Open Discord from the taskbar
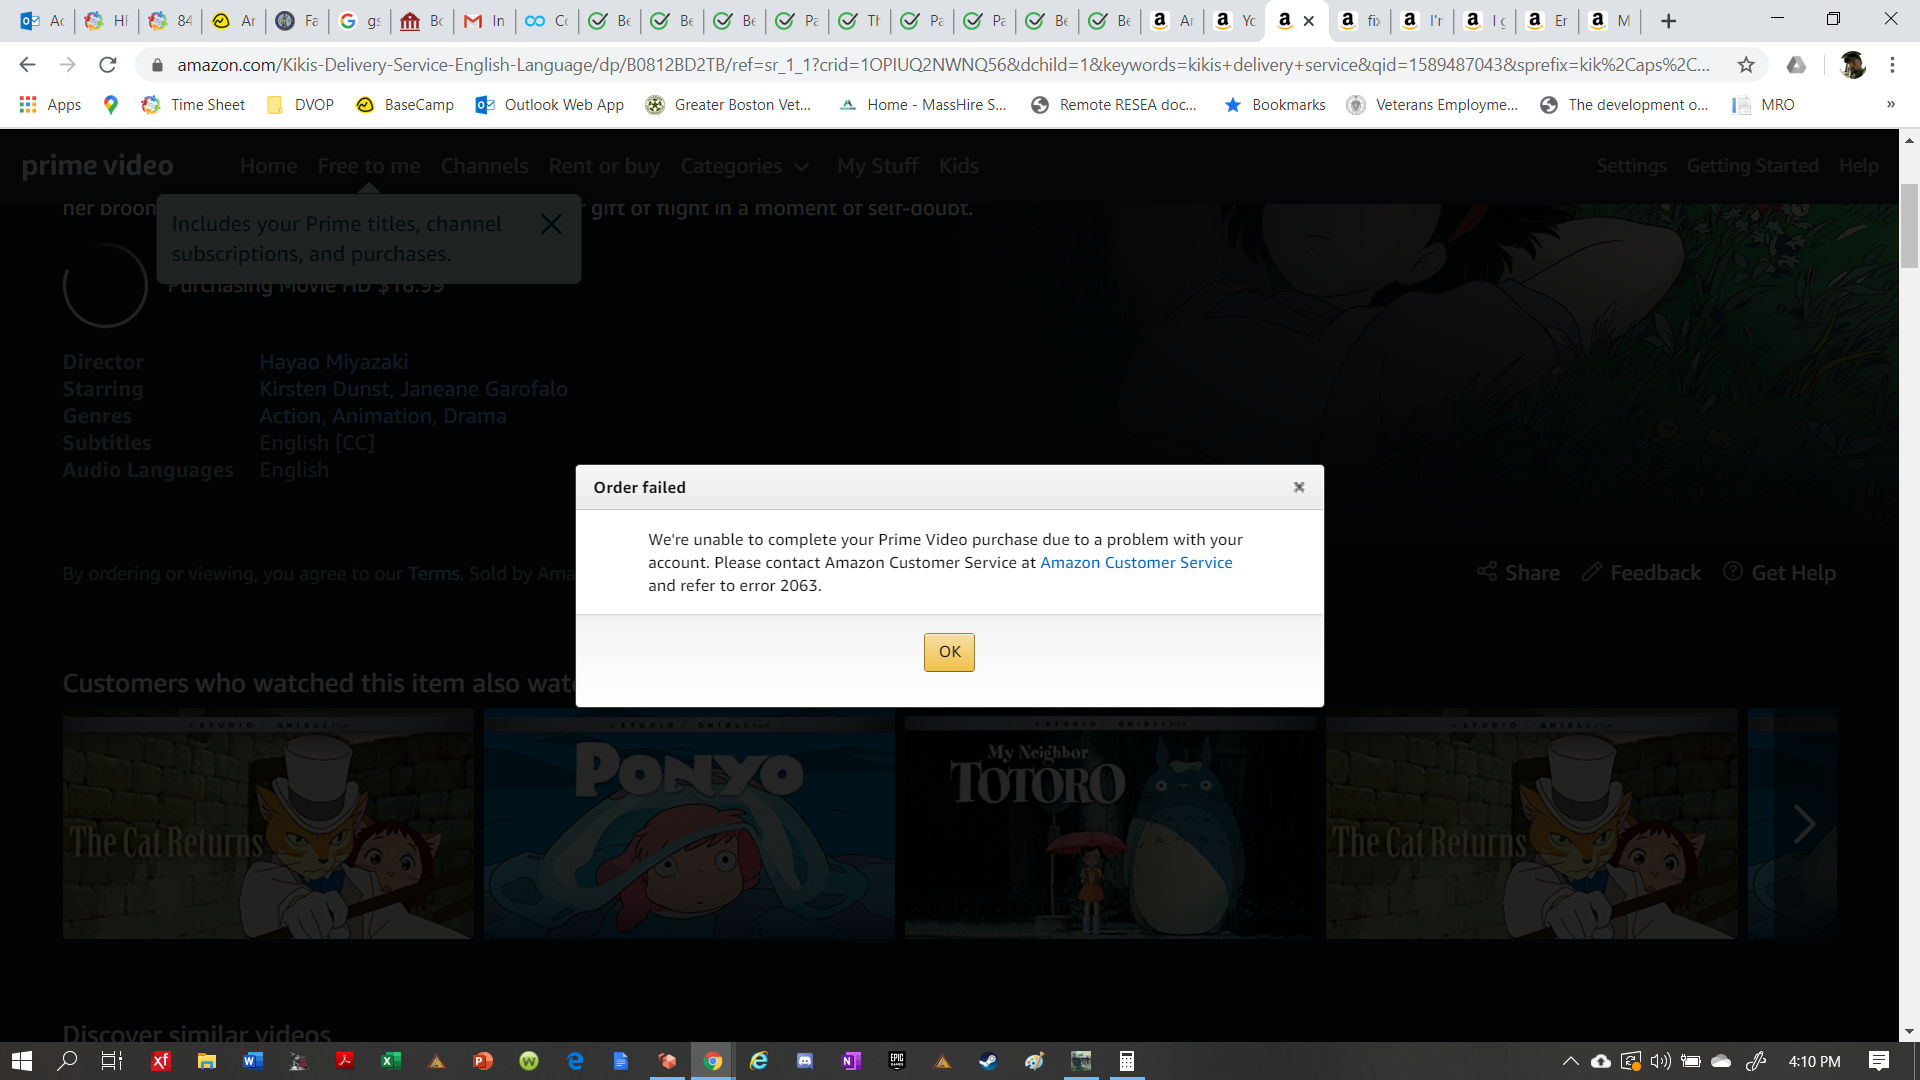 tap(805, 1061)
